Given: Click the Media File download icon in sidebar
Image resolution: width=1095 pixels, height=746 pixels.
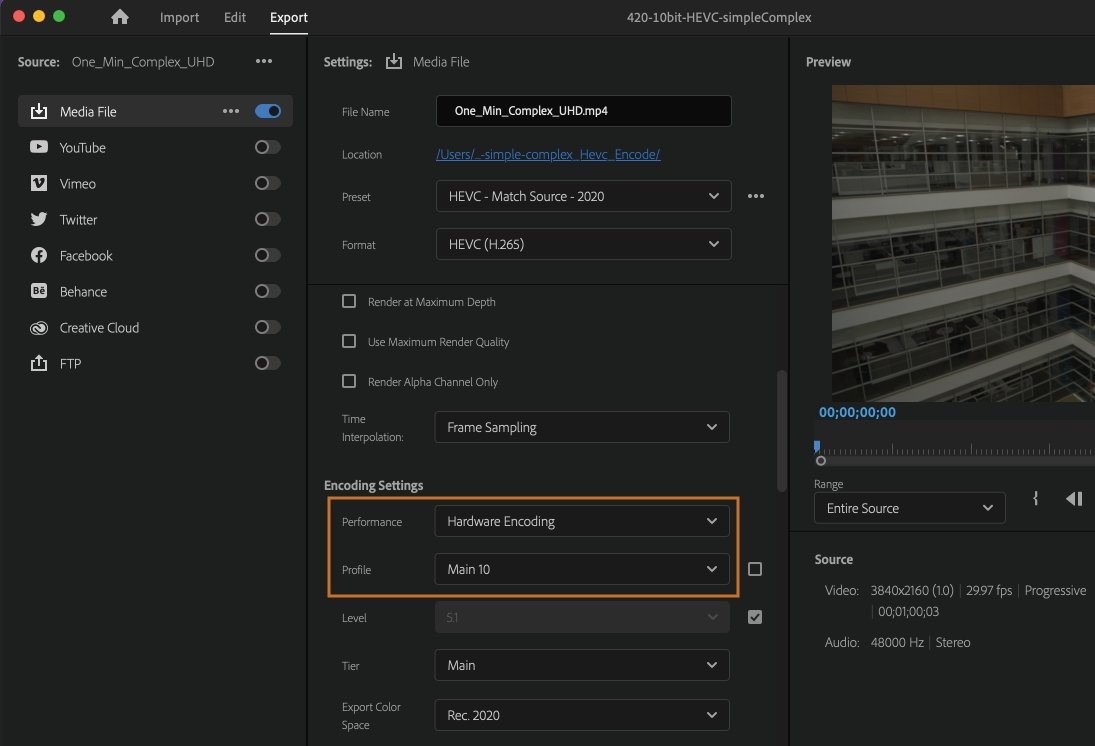Looking at the screenshot, I should [39, 111].
